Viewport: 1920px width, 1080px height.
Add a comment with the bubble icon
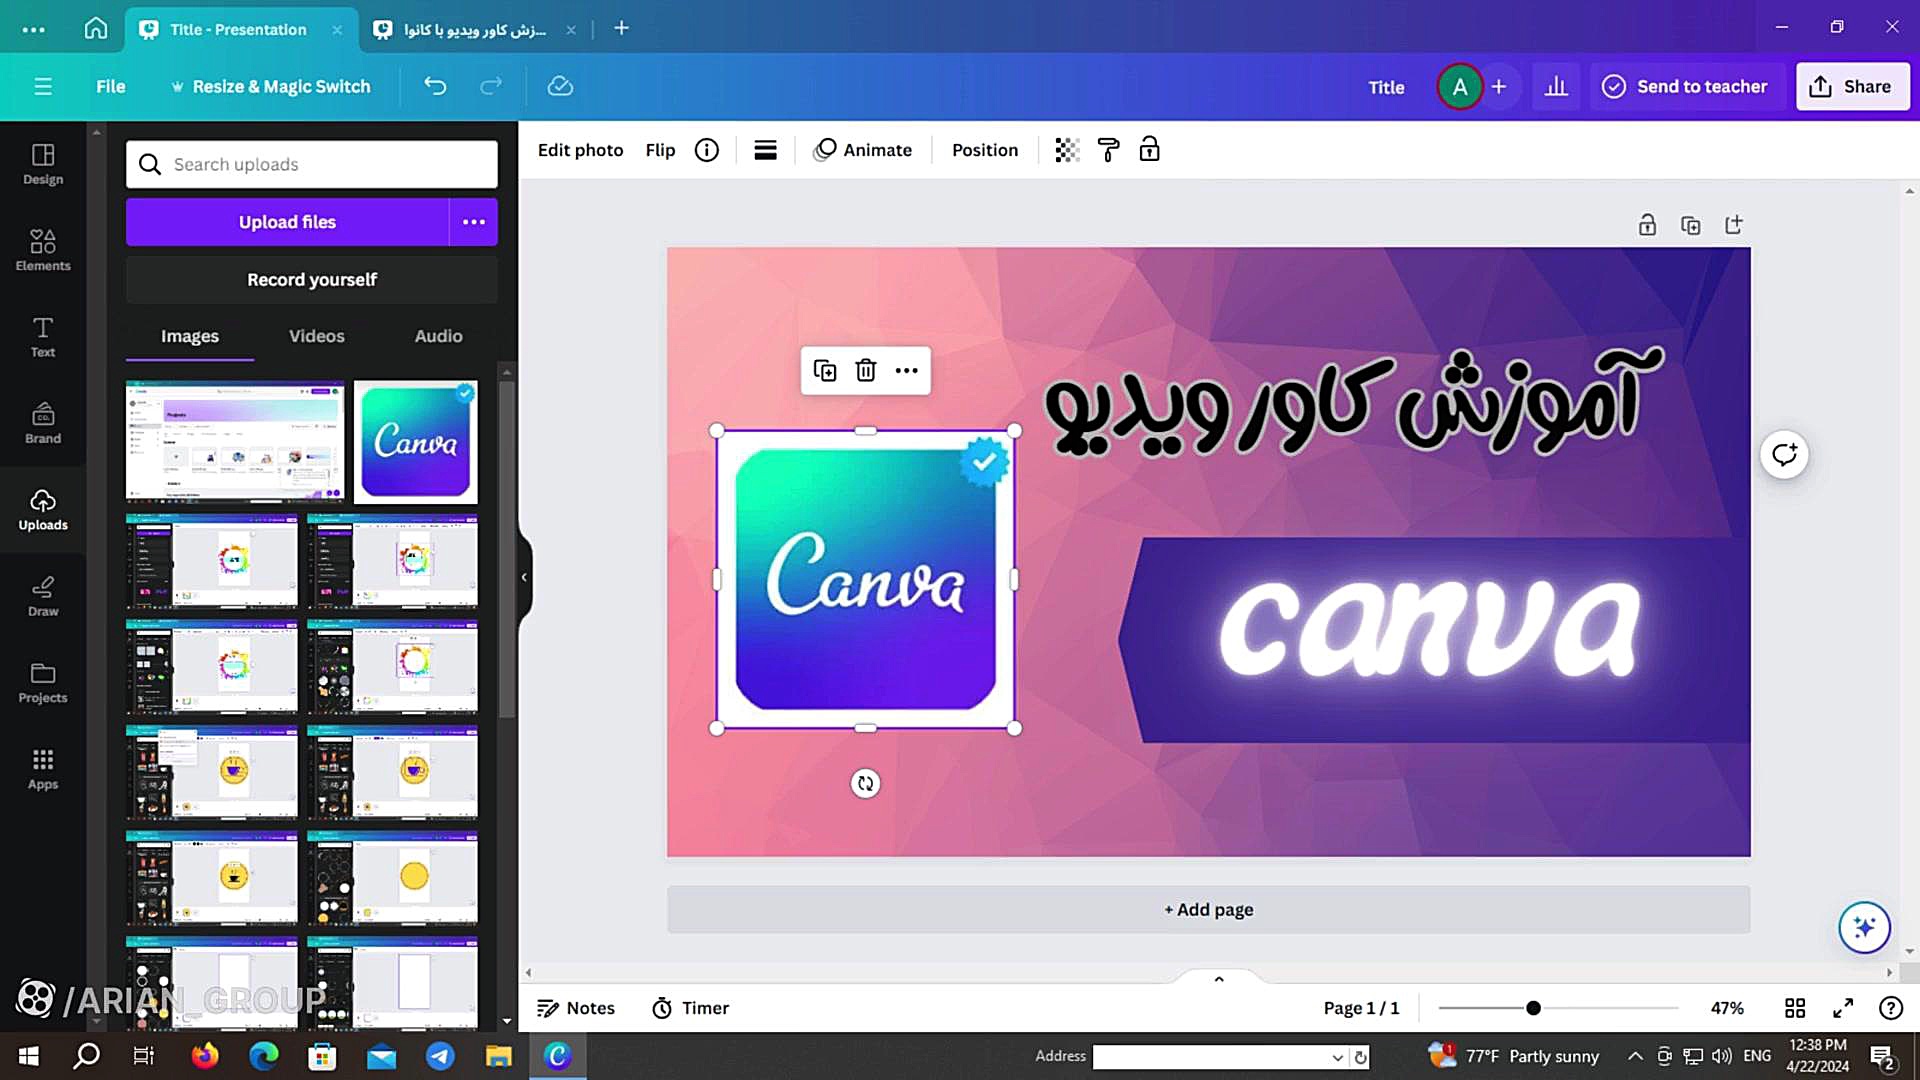1785,455
